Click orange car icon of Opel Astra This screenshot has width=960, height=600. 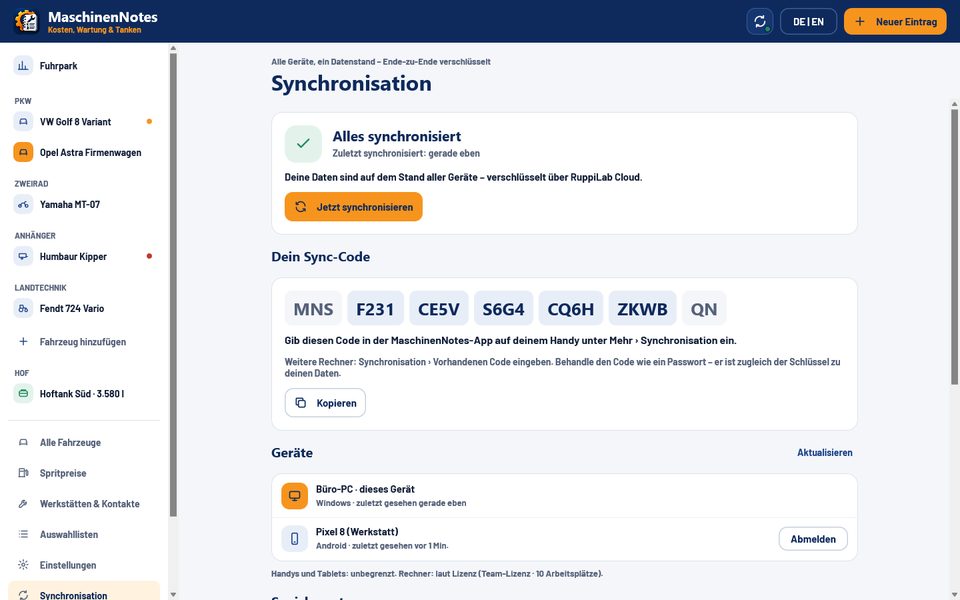(23, 152)
